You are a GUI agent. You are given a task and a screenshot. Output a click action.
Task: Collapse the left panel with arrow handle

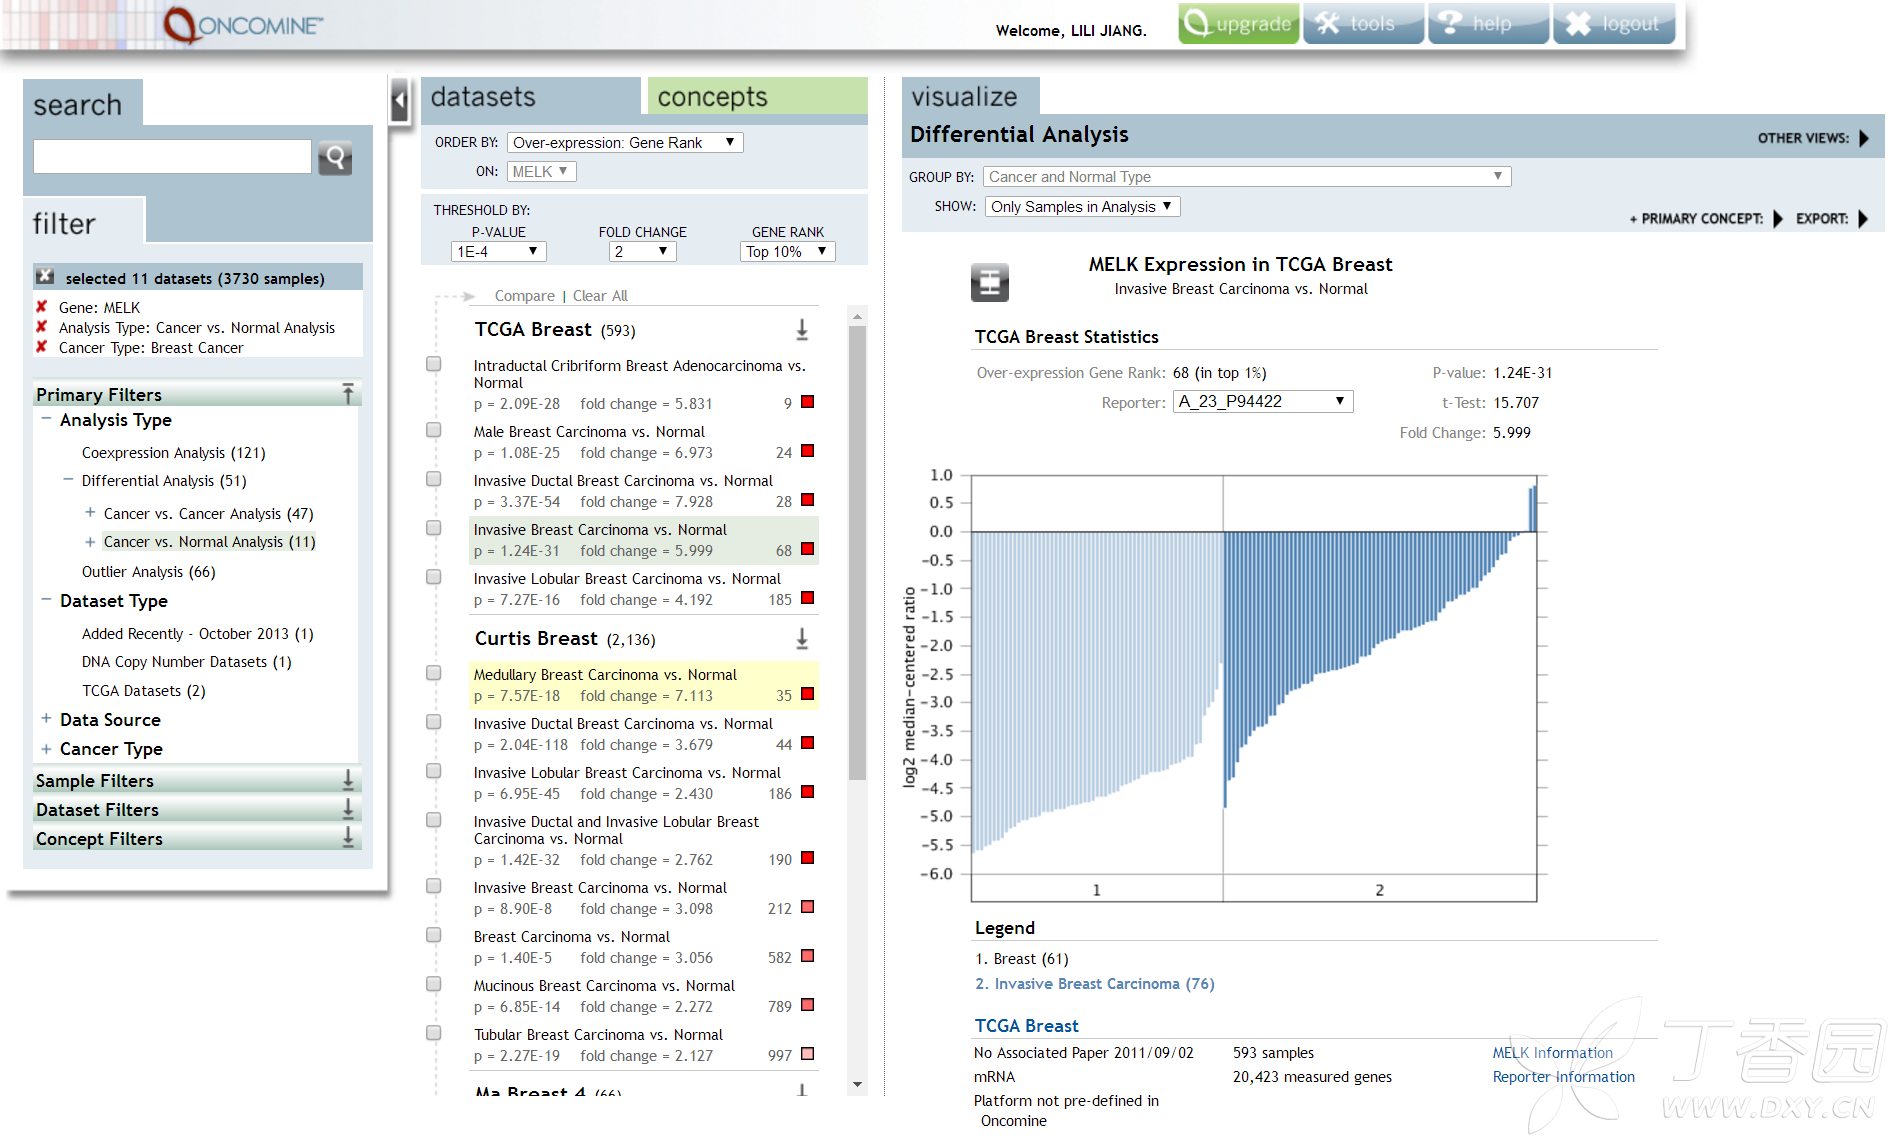400,100
